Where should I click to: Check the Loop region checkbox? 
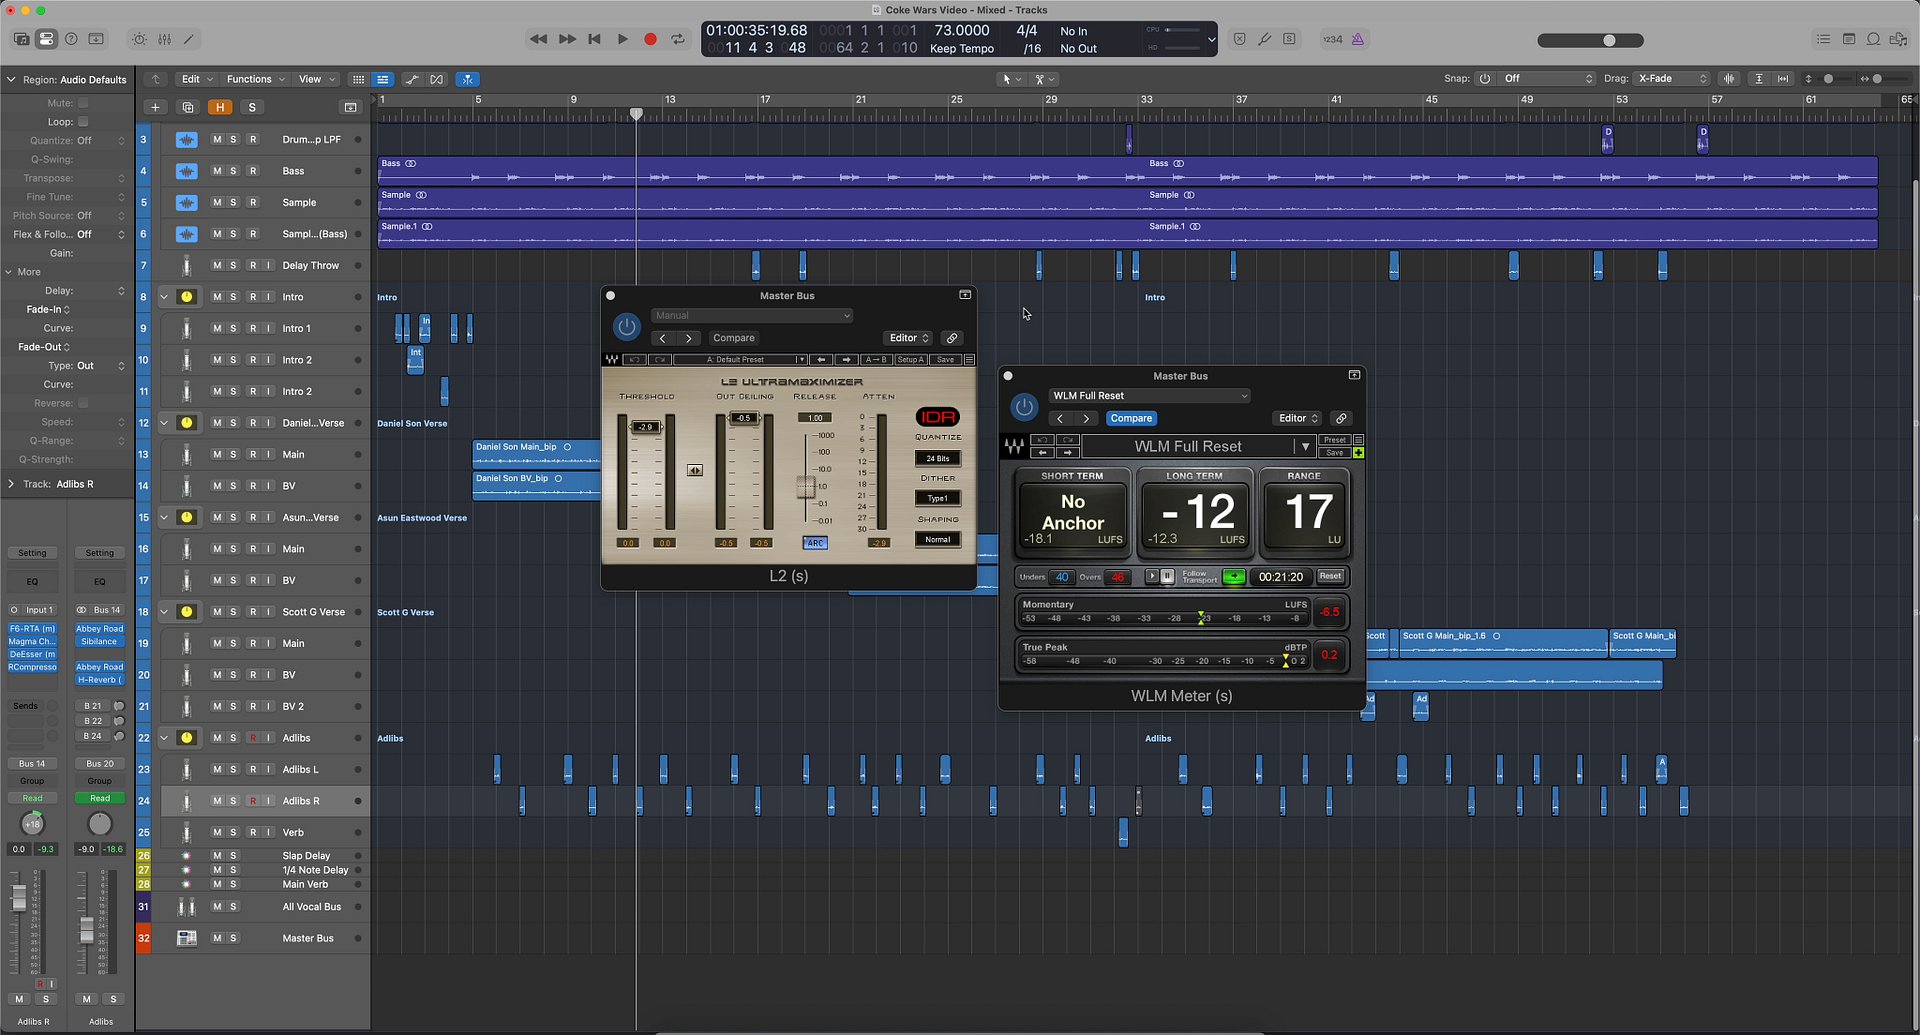pyautogui.click(x=83, y=121)
